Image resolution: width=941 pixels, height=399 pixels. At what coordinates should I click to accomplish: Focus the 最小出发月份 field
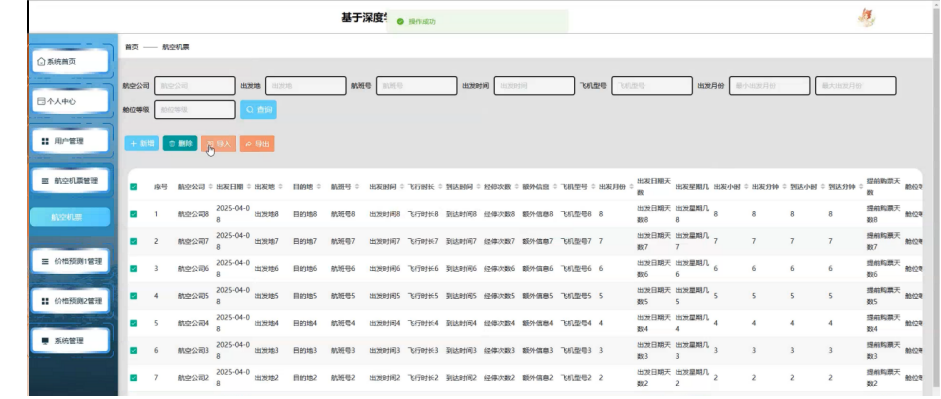(769, 86)
